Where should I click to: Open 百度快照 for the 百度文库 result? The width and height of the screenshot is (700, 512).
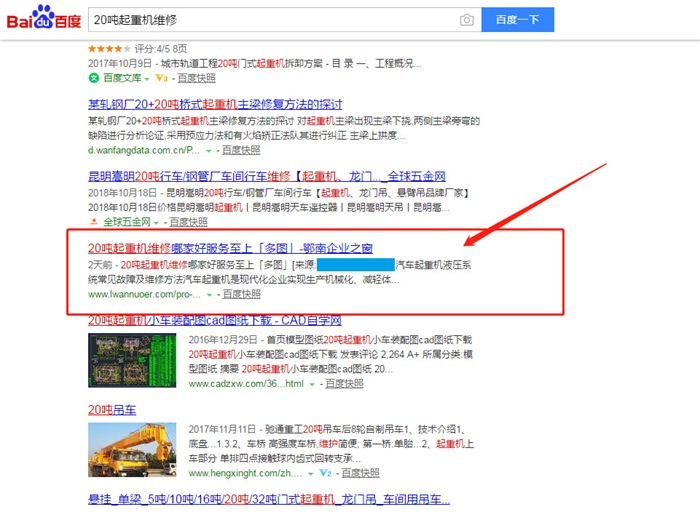(x=196, y=78)
